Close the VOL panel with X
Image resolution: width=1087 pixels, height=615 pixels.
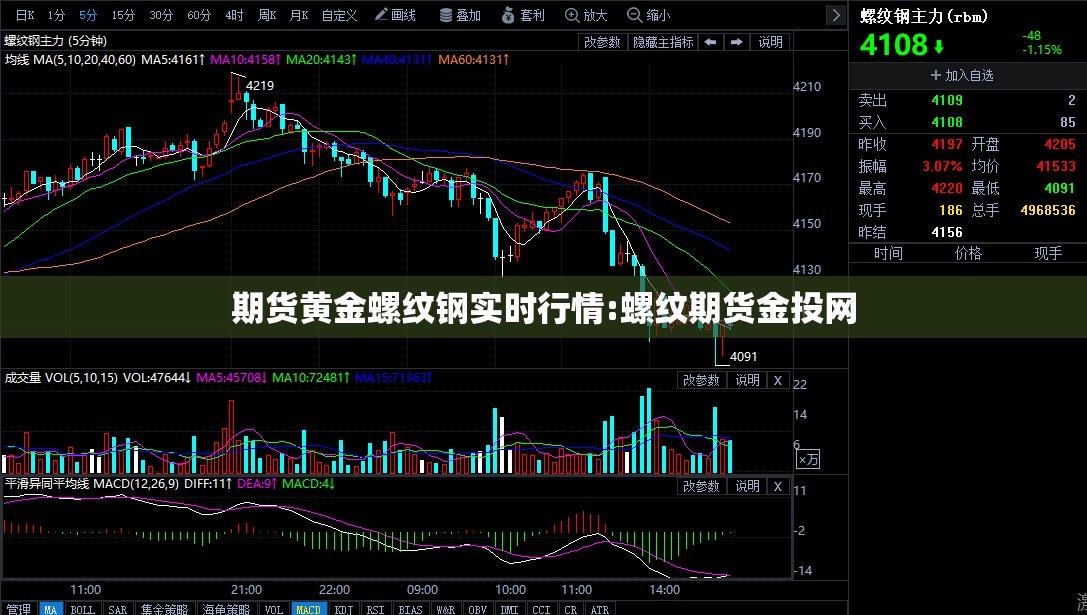[778, 380]
